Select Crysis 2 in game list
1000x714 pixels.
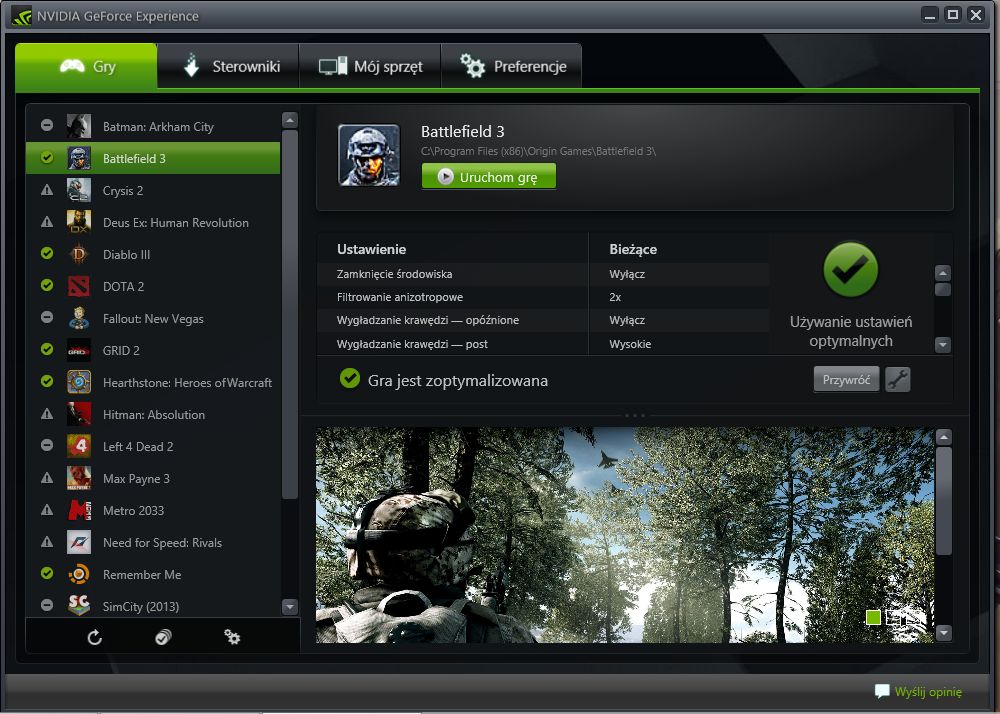click(153, 190)
